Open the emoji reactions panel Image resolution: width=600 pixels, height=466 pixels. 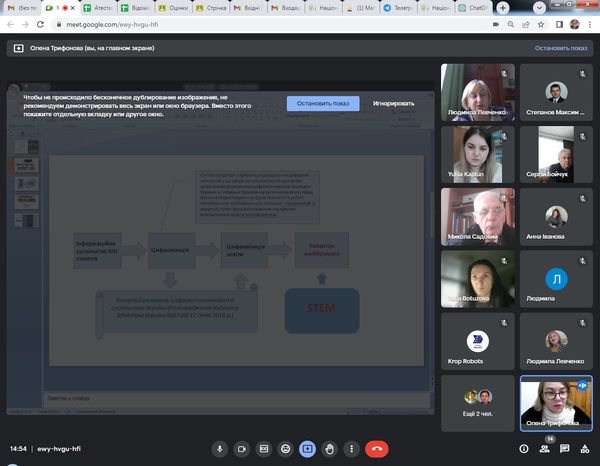286,449
